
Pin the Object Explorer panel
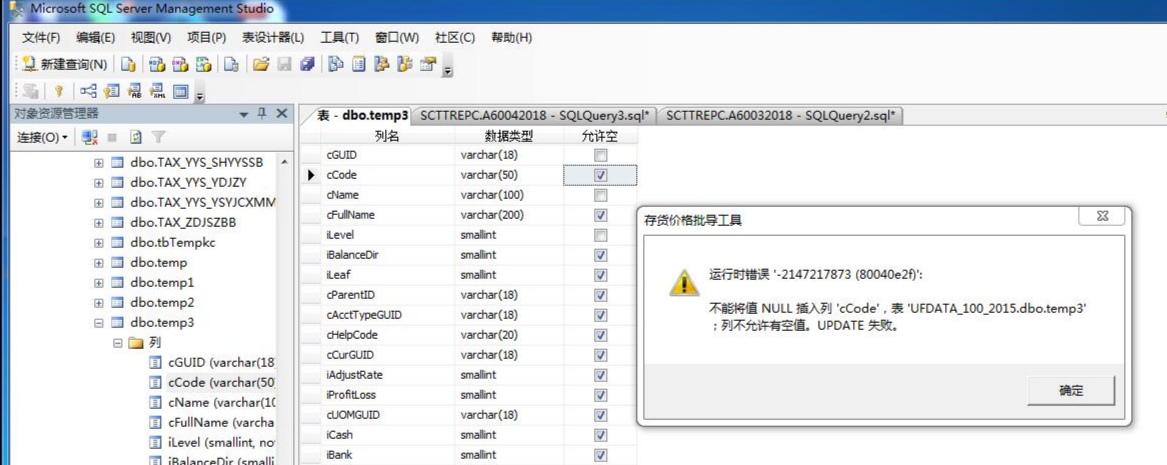(262, 114)
